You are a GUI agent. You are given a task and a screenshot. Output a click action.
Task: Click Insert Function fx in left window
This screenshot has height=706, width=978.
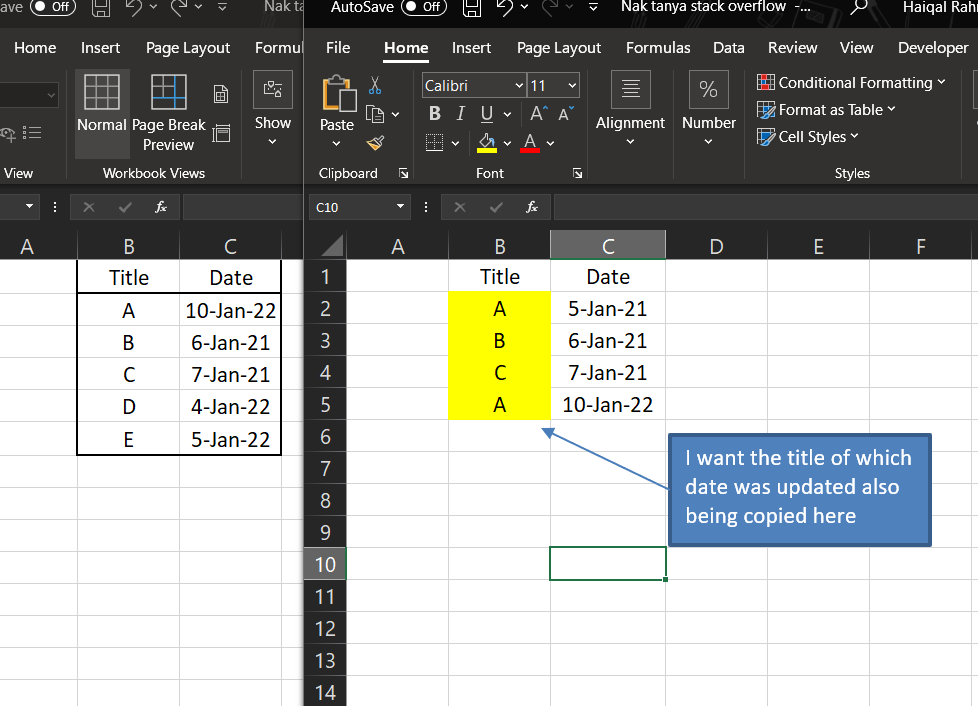[160, 207]
